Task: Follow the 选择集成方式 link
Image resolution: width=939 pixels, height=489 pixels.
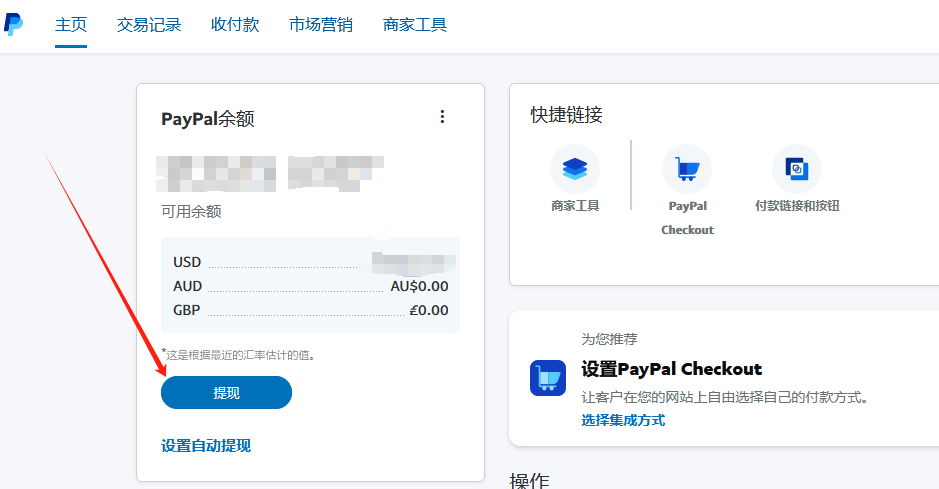Action: [623, 420]
